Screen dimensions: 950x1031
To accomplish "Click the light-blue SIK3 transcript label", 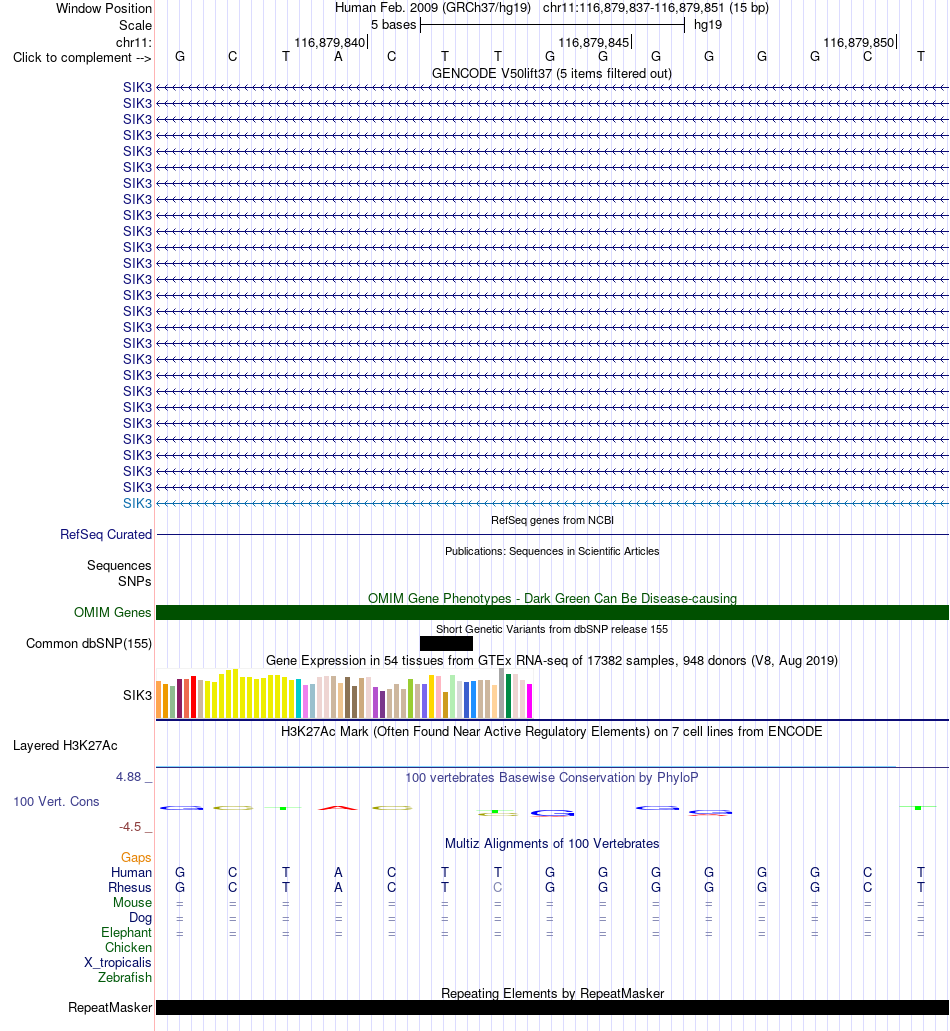I will click(137, 504).
